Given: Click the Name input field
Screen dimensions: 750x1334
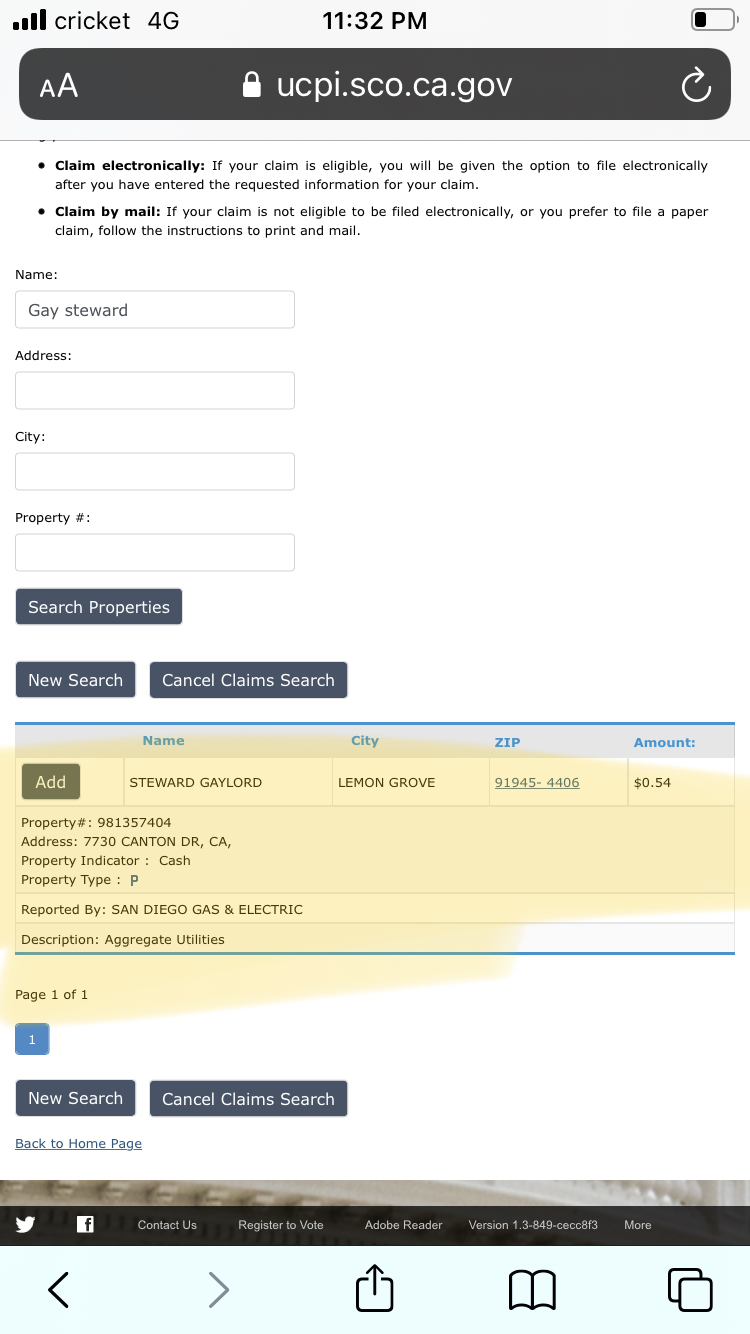Looking at the screenshot, I should pyautogui.click(x=155, y=310).
